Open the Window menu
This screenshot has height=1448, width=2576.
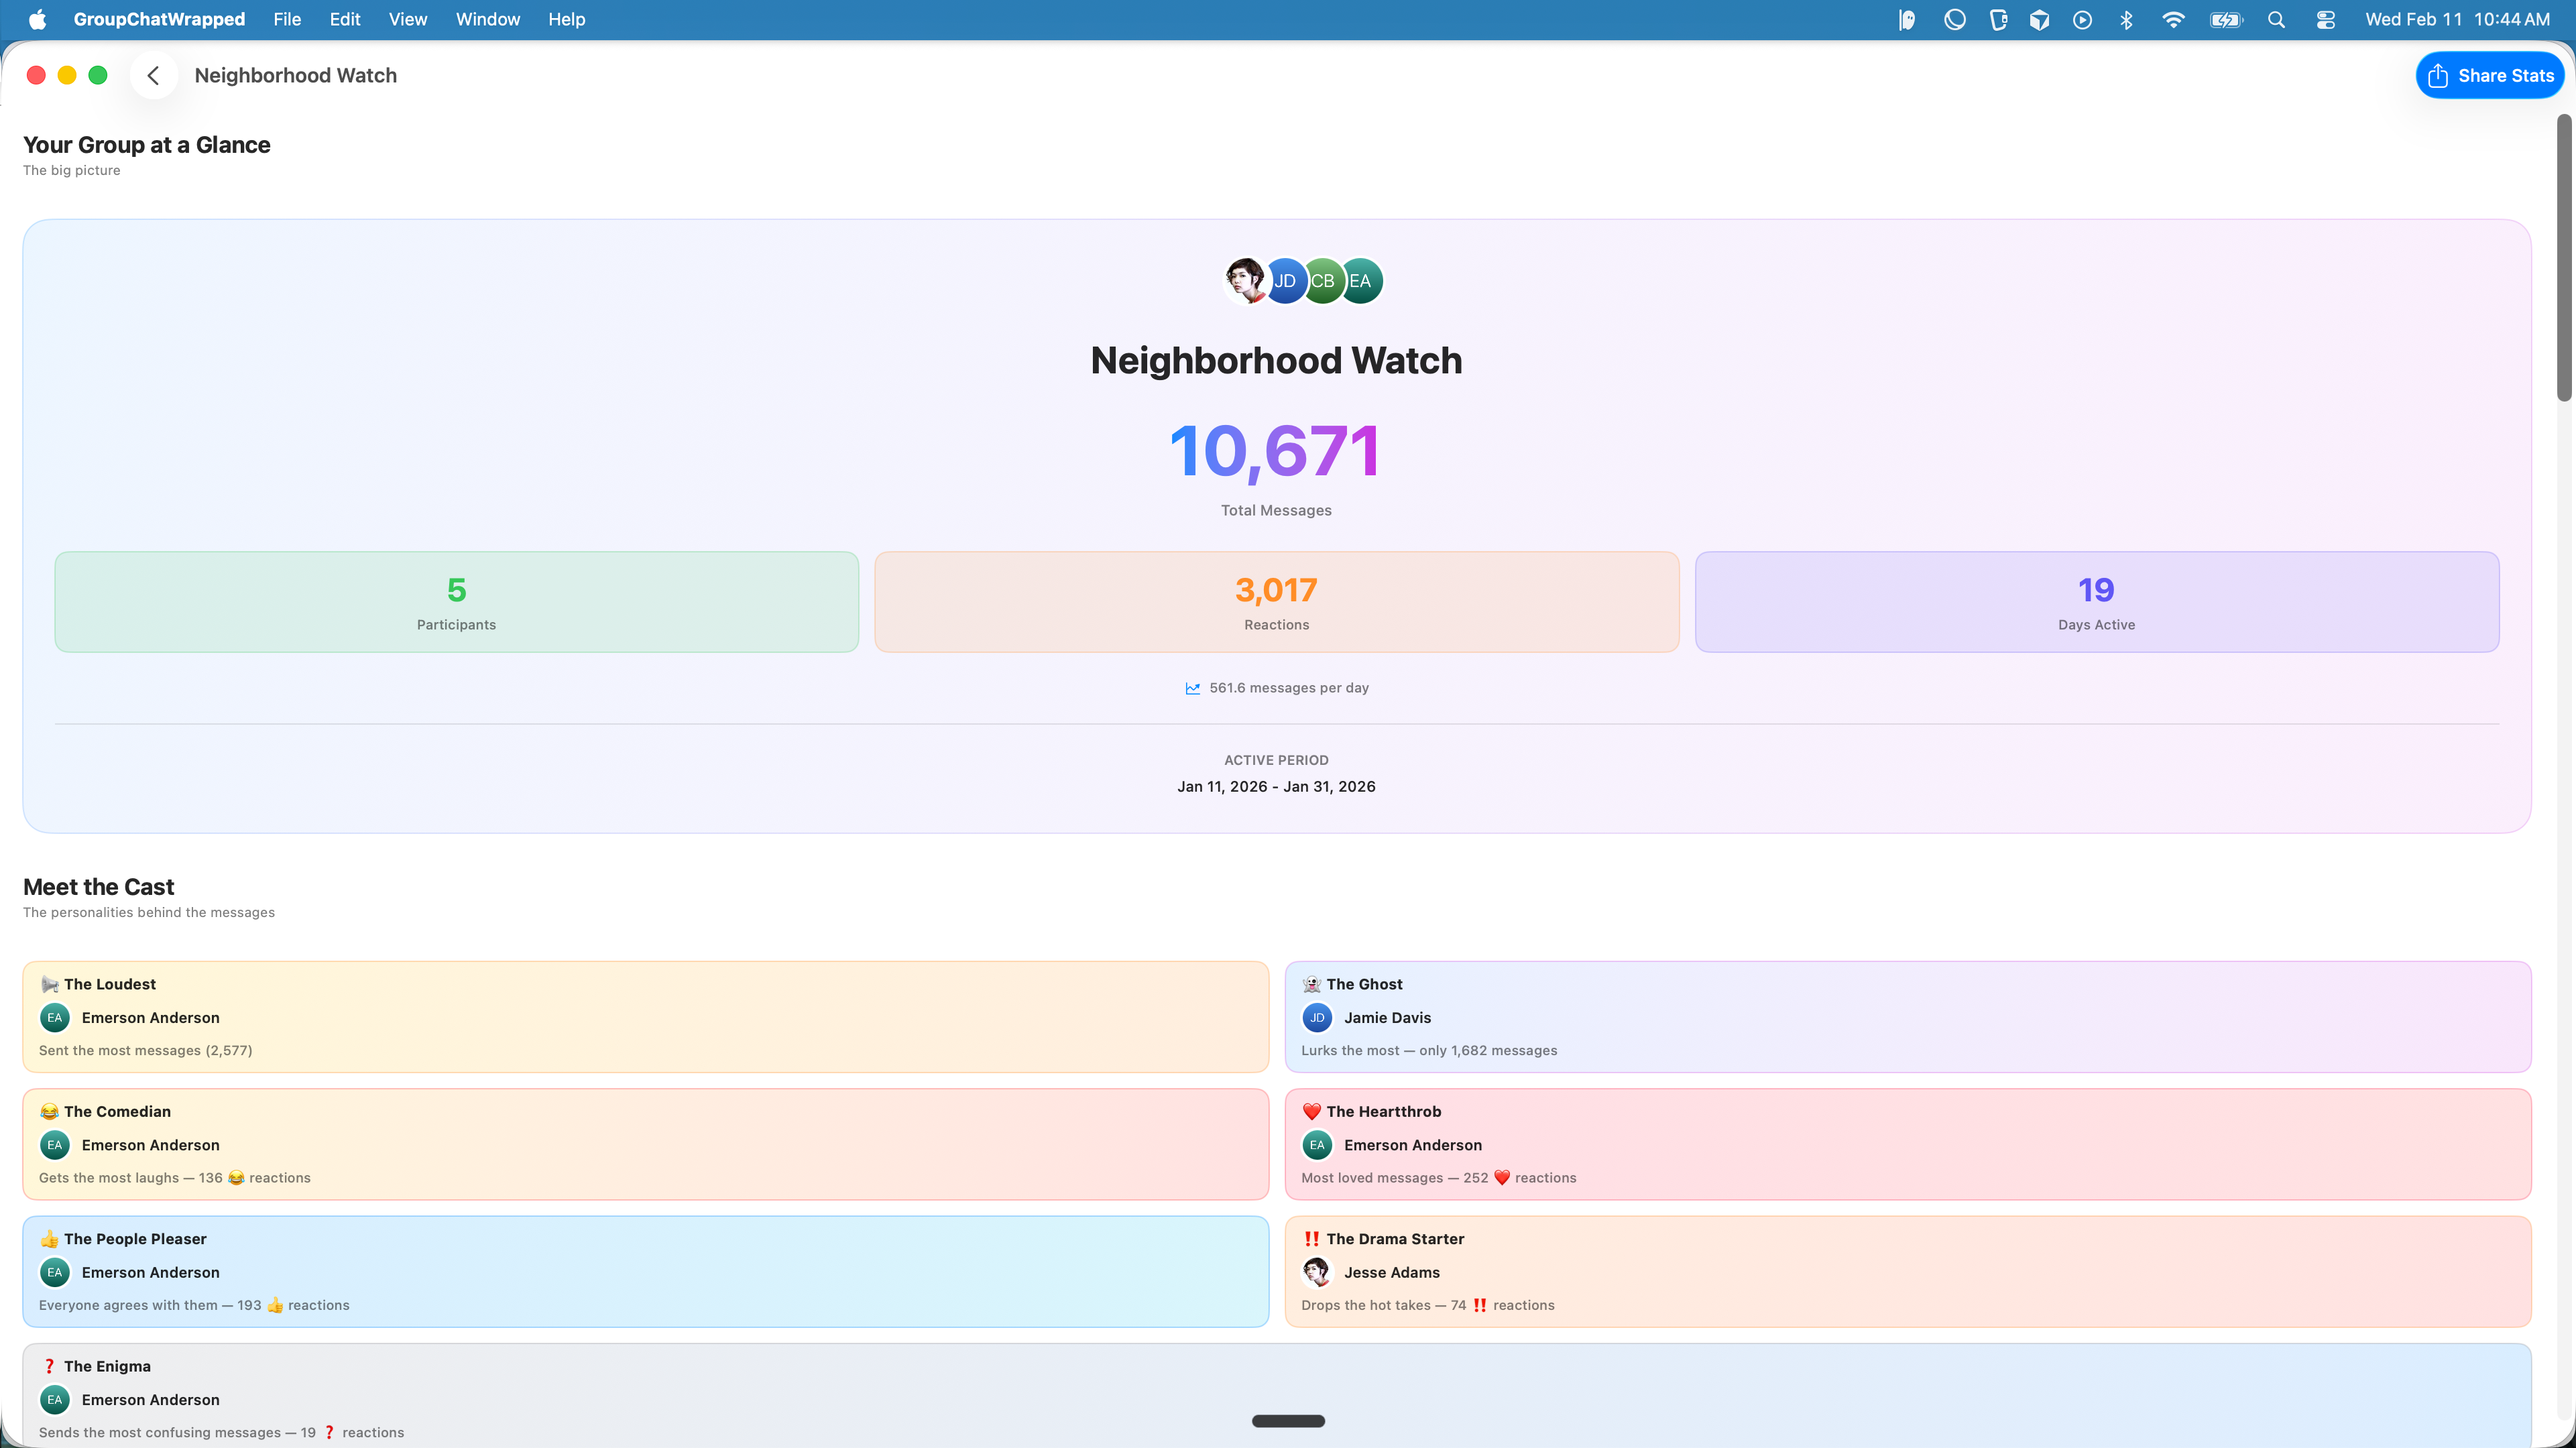tap(487, 19)
